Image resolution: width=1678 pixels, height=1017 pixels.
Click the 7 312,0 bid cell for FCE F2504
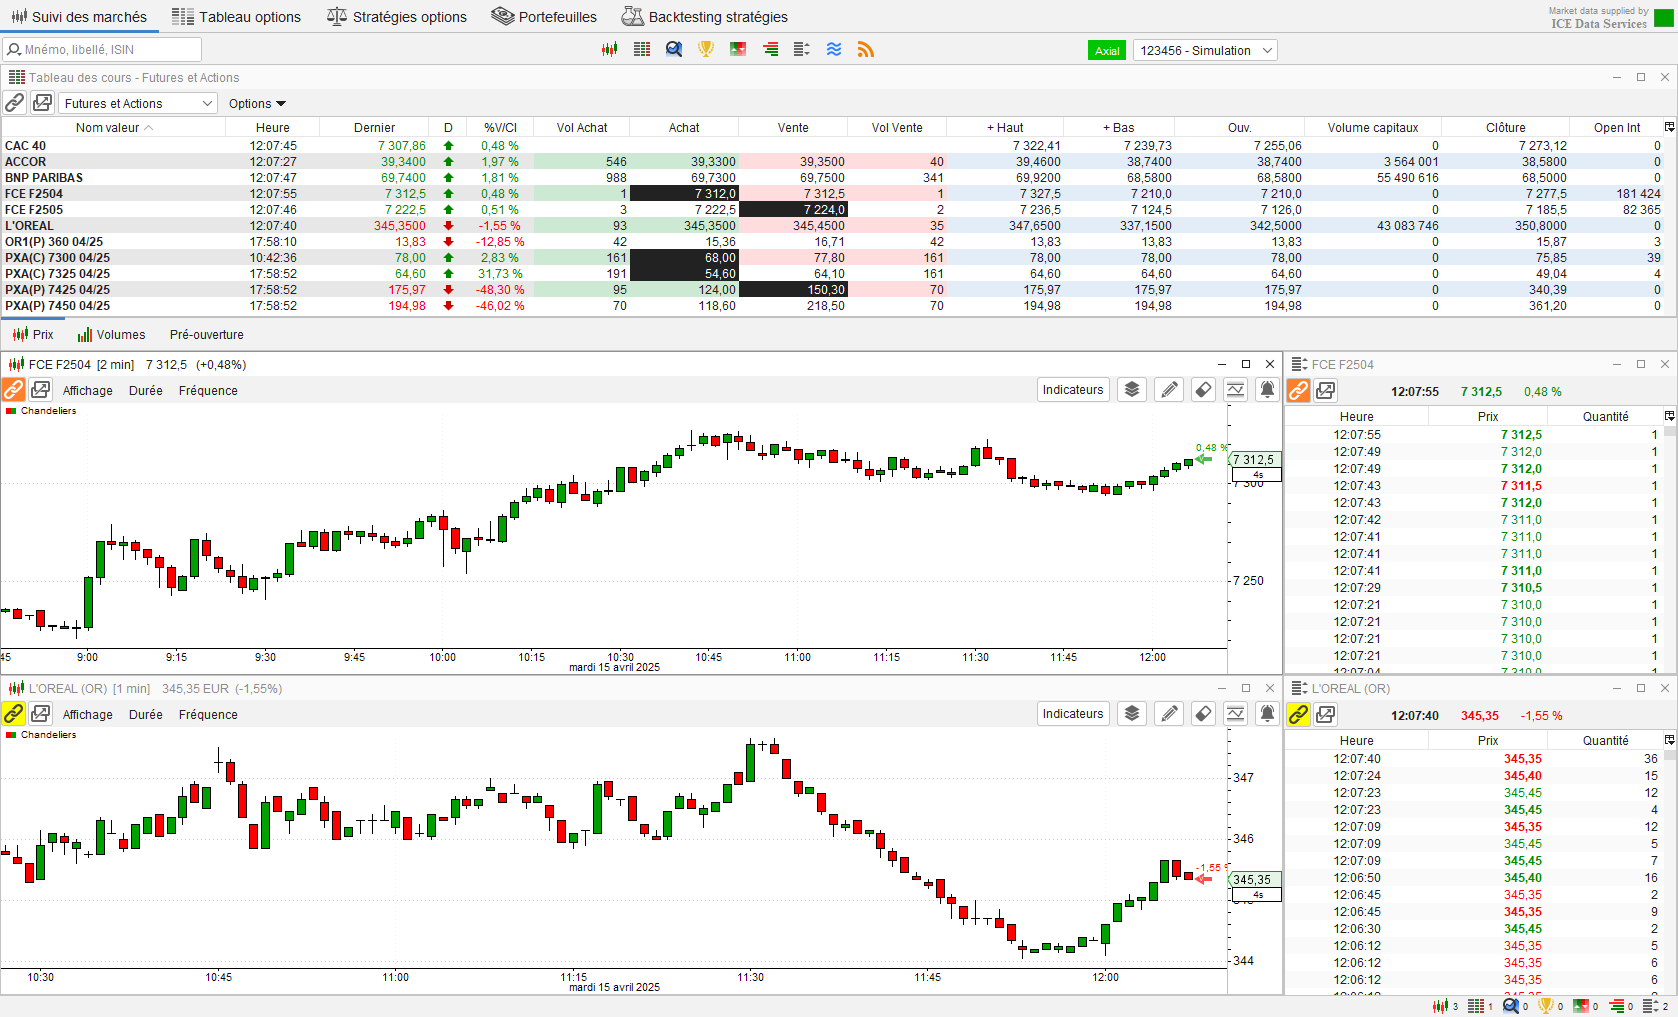pyautogui.click(x=684, y=194)
